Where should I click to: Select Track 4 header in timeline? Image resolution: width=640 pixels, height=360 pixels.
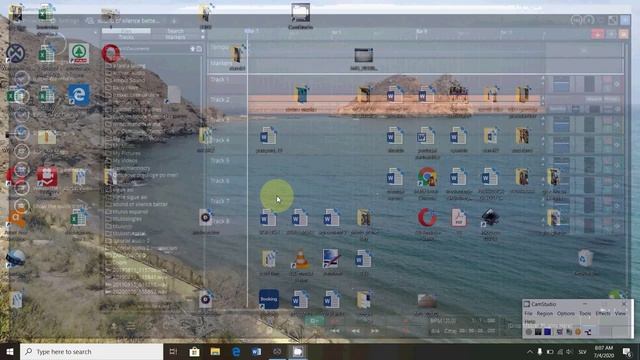[220, 140]
